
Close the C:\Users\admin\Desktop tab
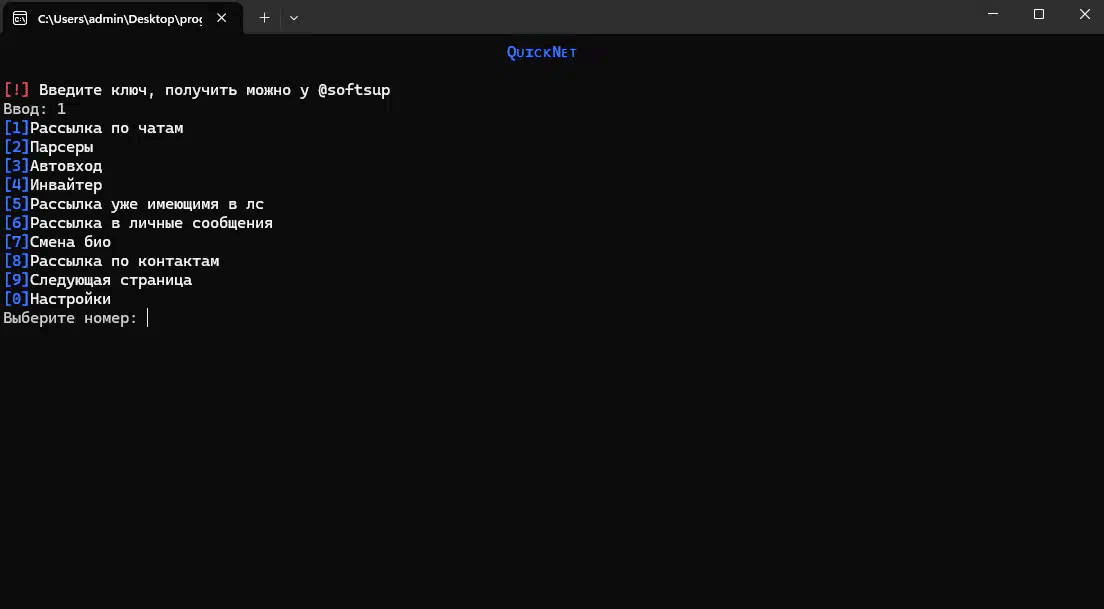pos(221,18)
